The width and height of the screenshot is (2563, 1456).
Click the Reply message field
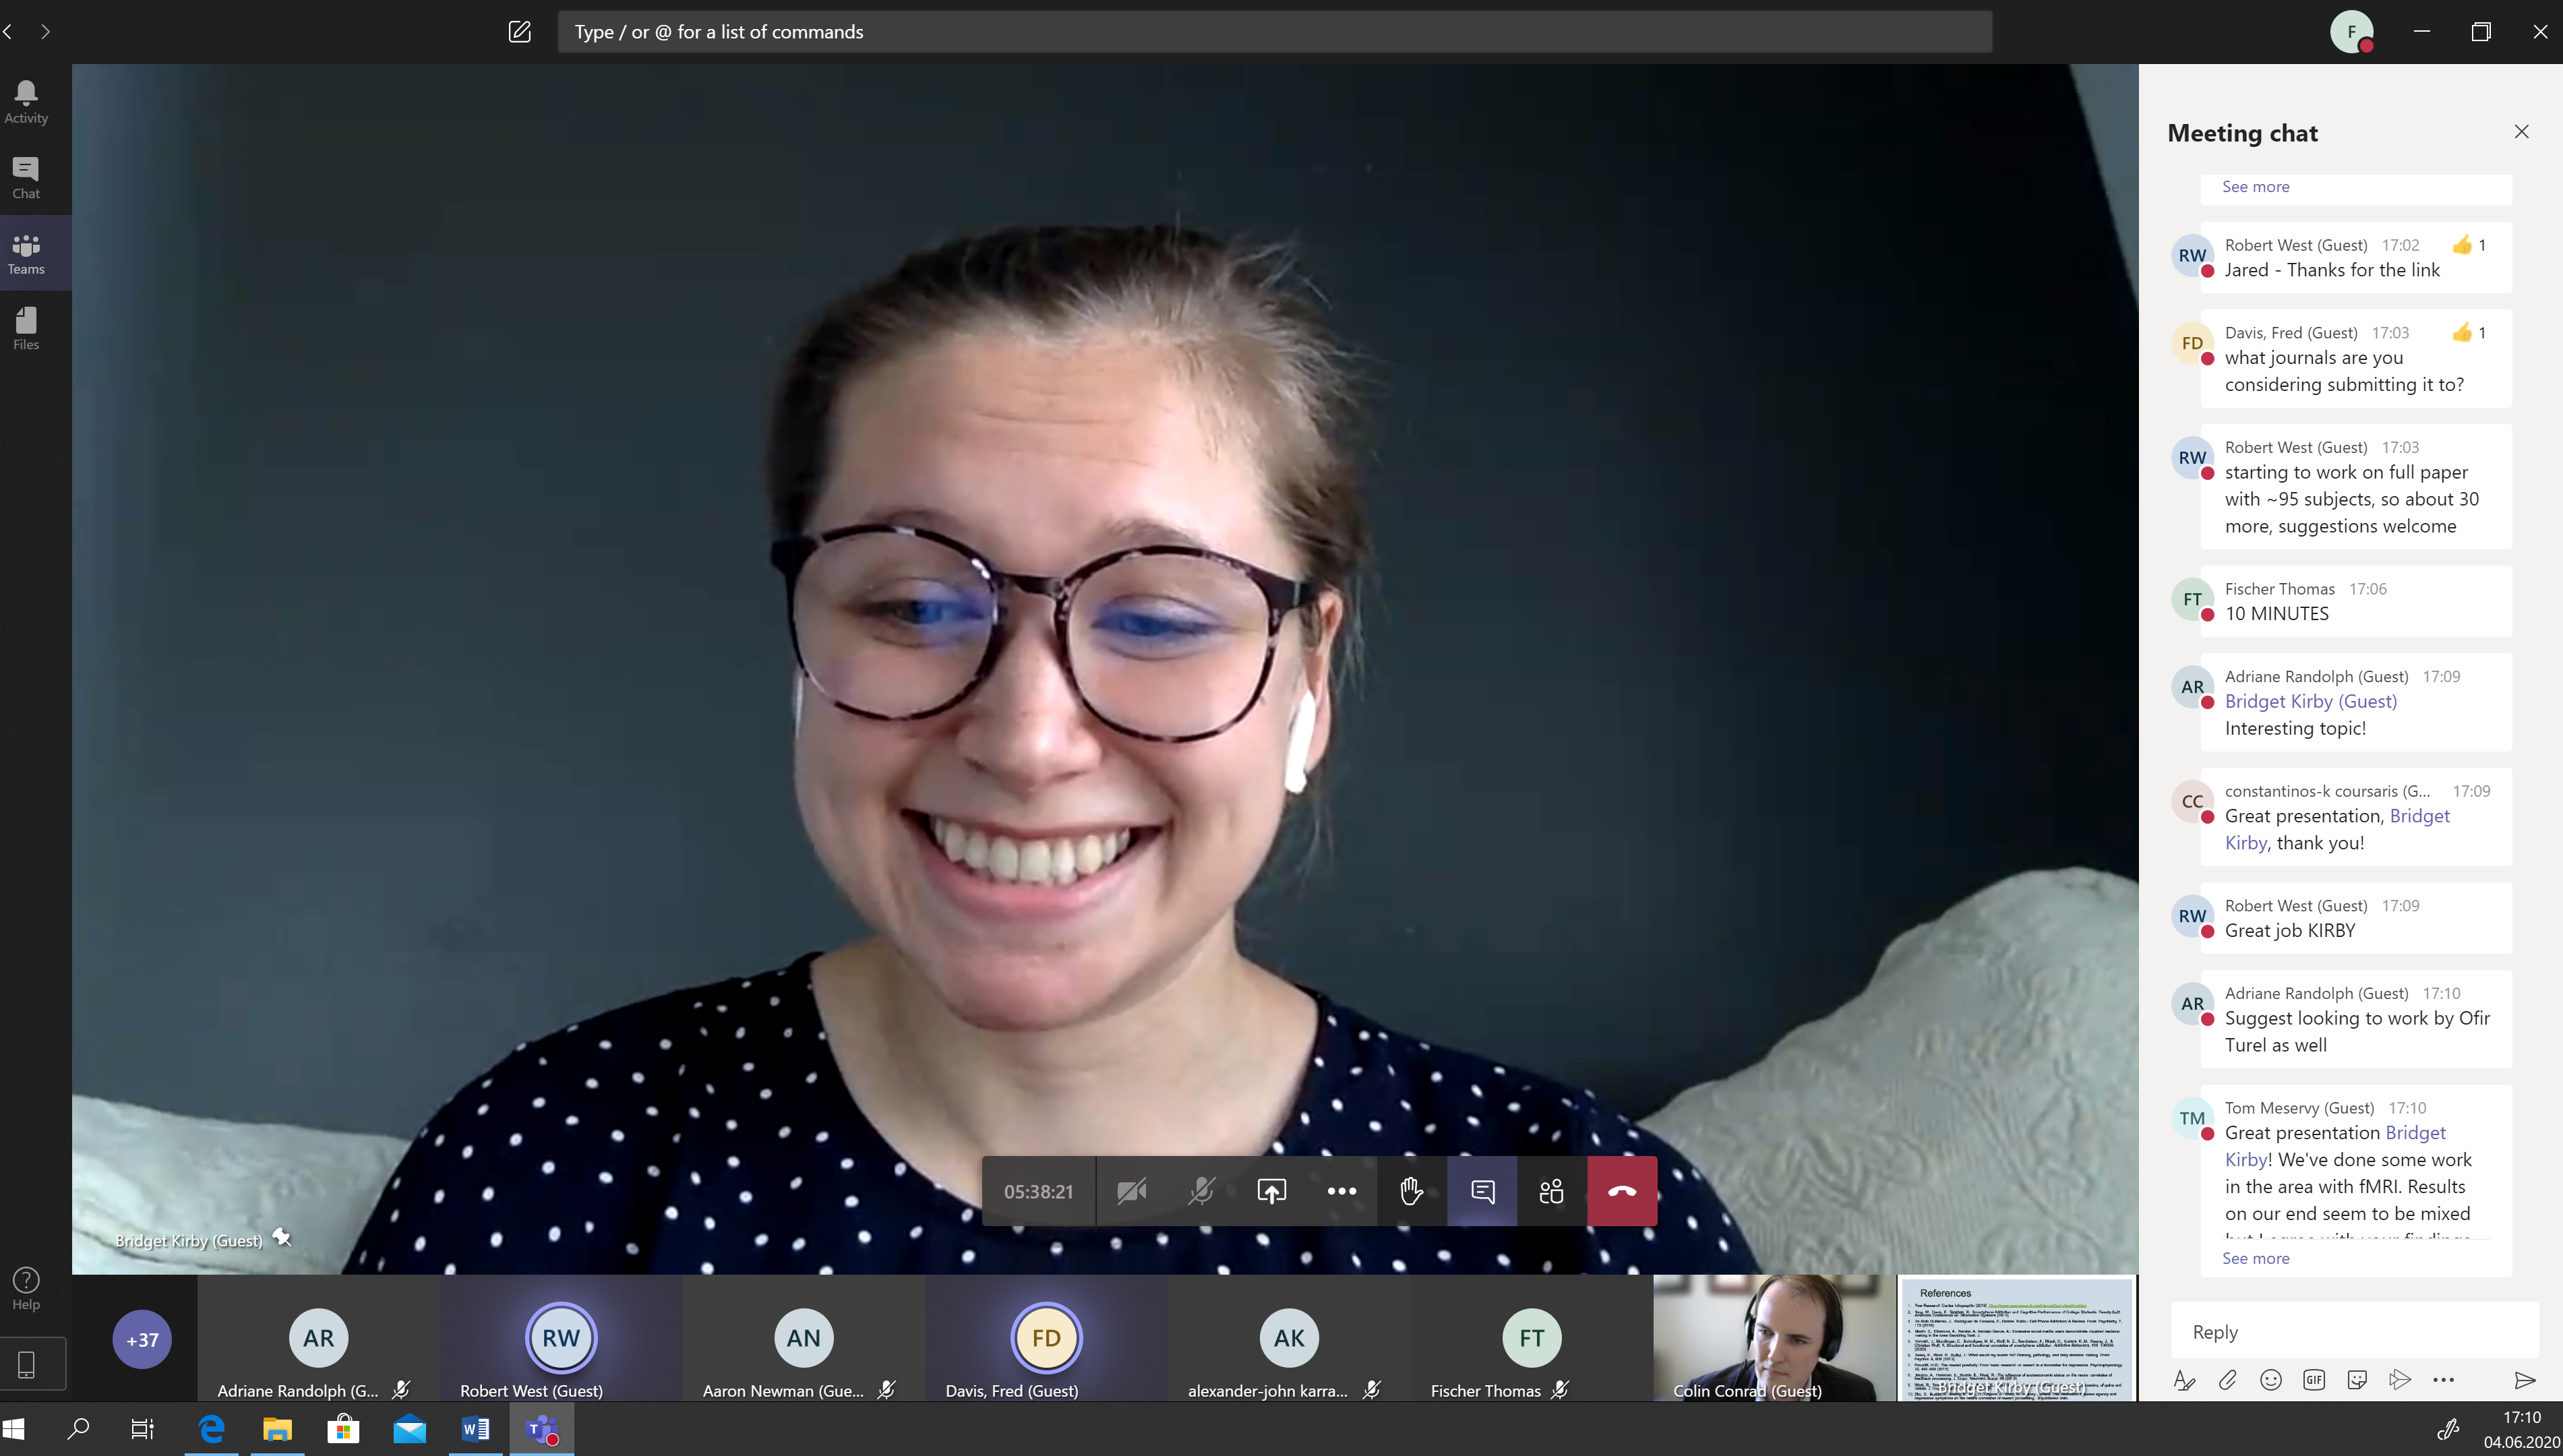[2350, 1332]
